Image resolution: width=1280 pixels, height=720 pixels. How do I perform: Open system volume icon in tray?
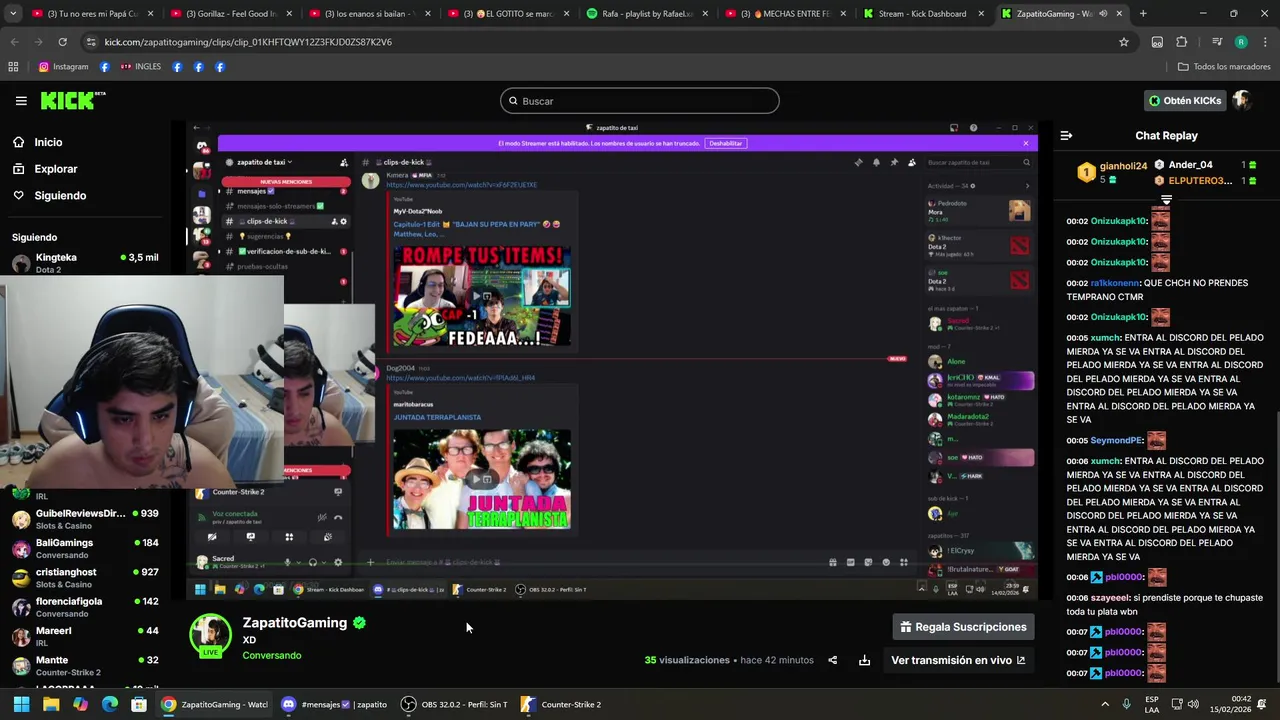point(1193,704)
